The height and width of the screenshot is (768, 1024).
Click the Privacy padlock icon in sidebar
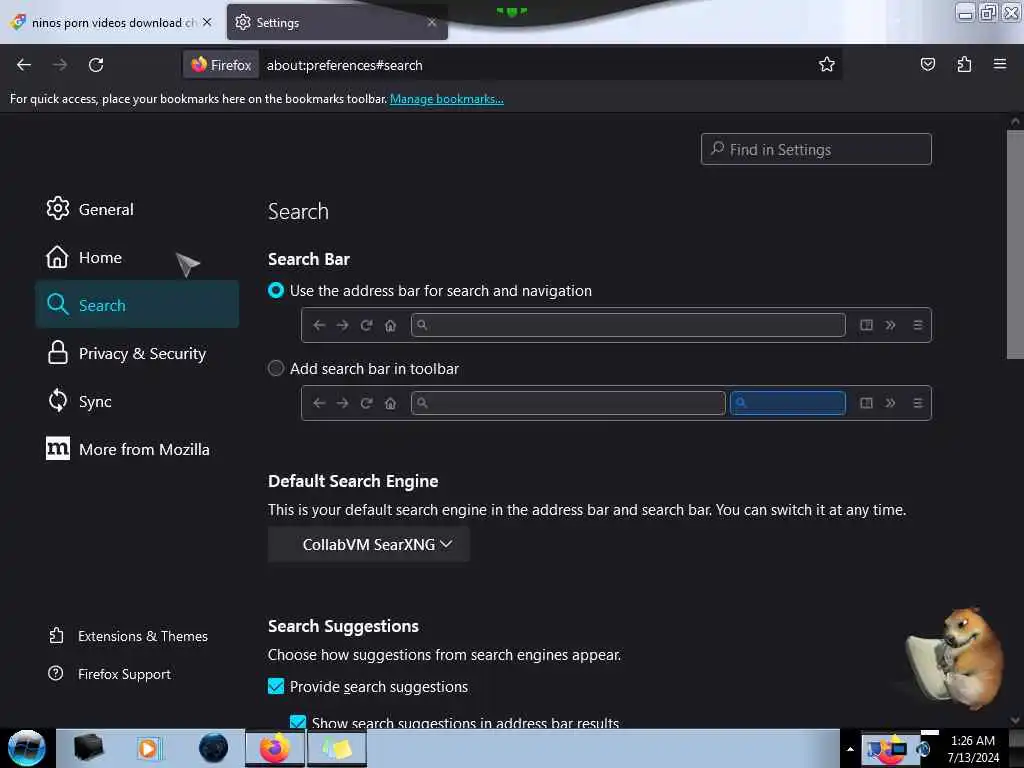tap(57, 353)
